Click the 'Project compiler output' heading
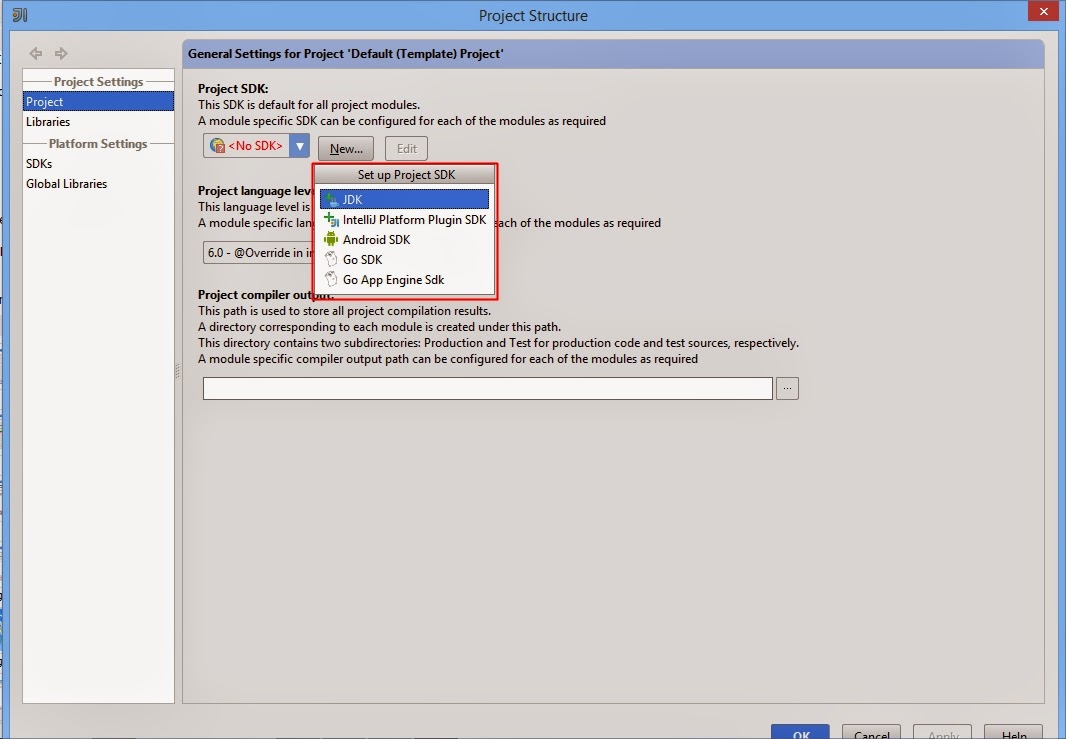 point(265,294)
